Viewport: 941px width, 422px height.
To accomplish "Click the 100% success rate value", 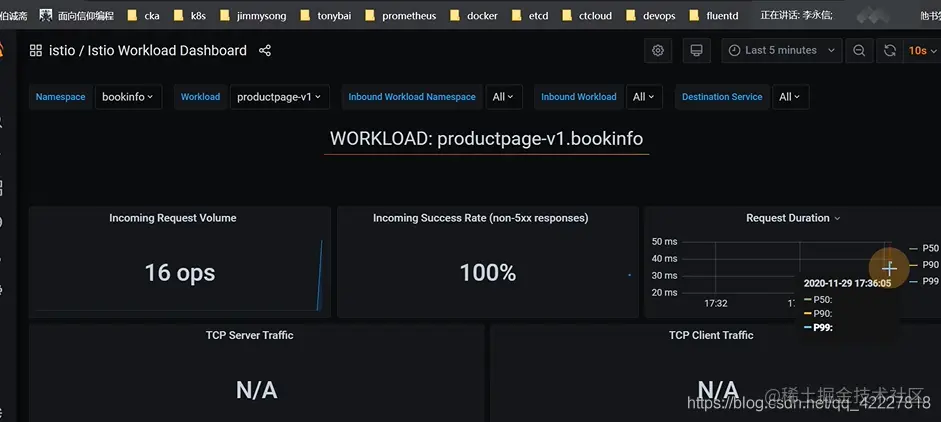I will pos(488,273).
